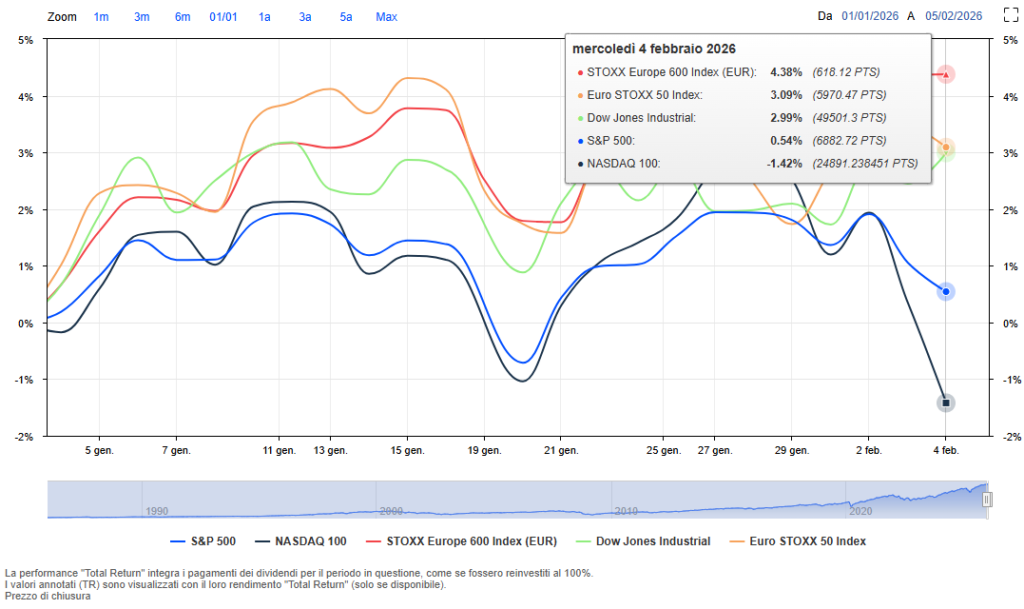Viewport: 1024px width, 609px height.
Task: Edit the end date 05/02/2026
Action: pos(953,16)
